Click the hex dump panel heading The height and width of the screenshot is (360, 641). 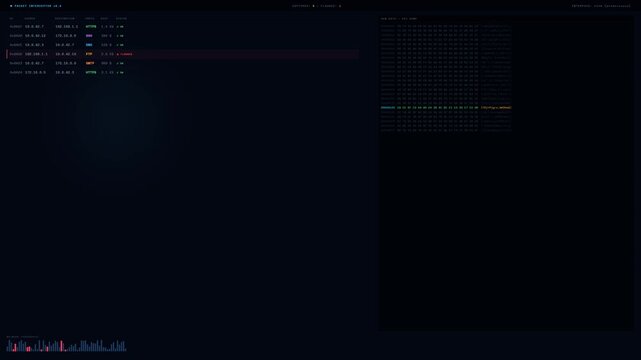tap(399, 18)
